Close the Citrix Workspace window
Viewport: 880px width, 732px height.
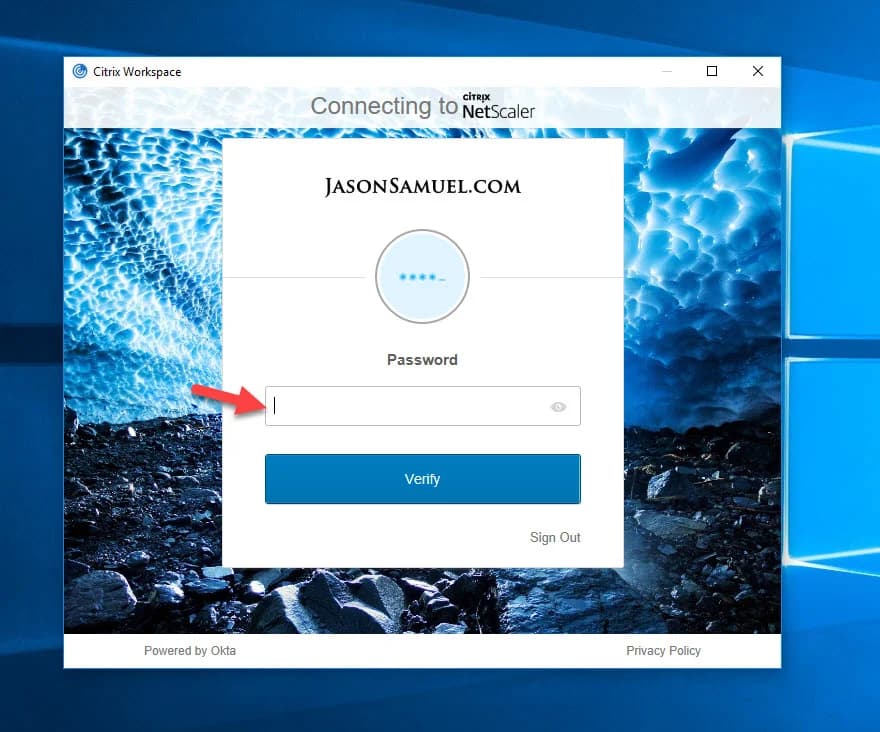pos(758,71)
